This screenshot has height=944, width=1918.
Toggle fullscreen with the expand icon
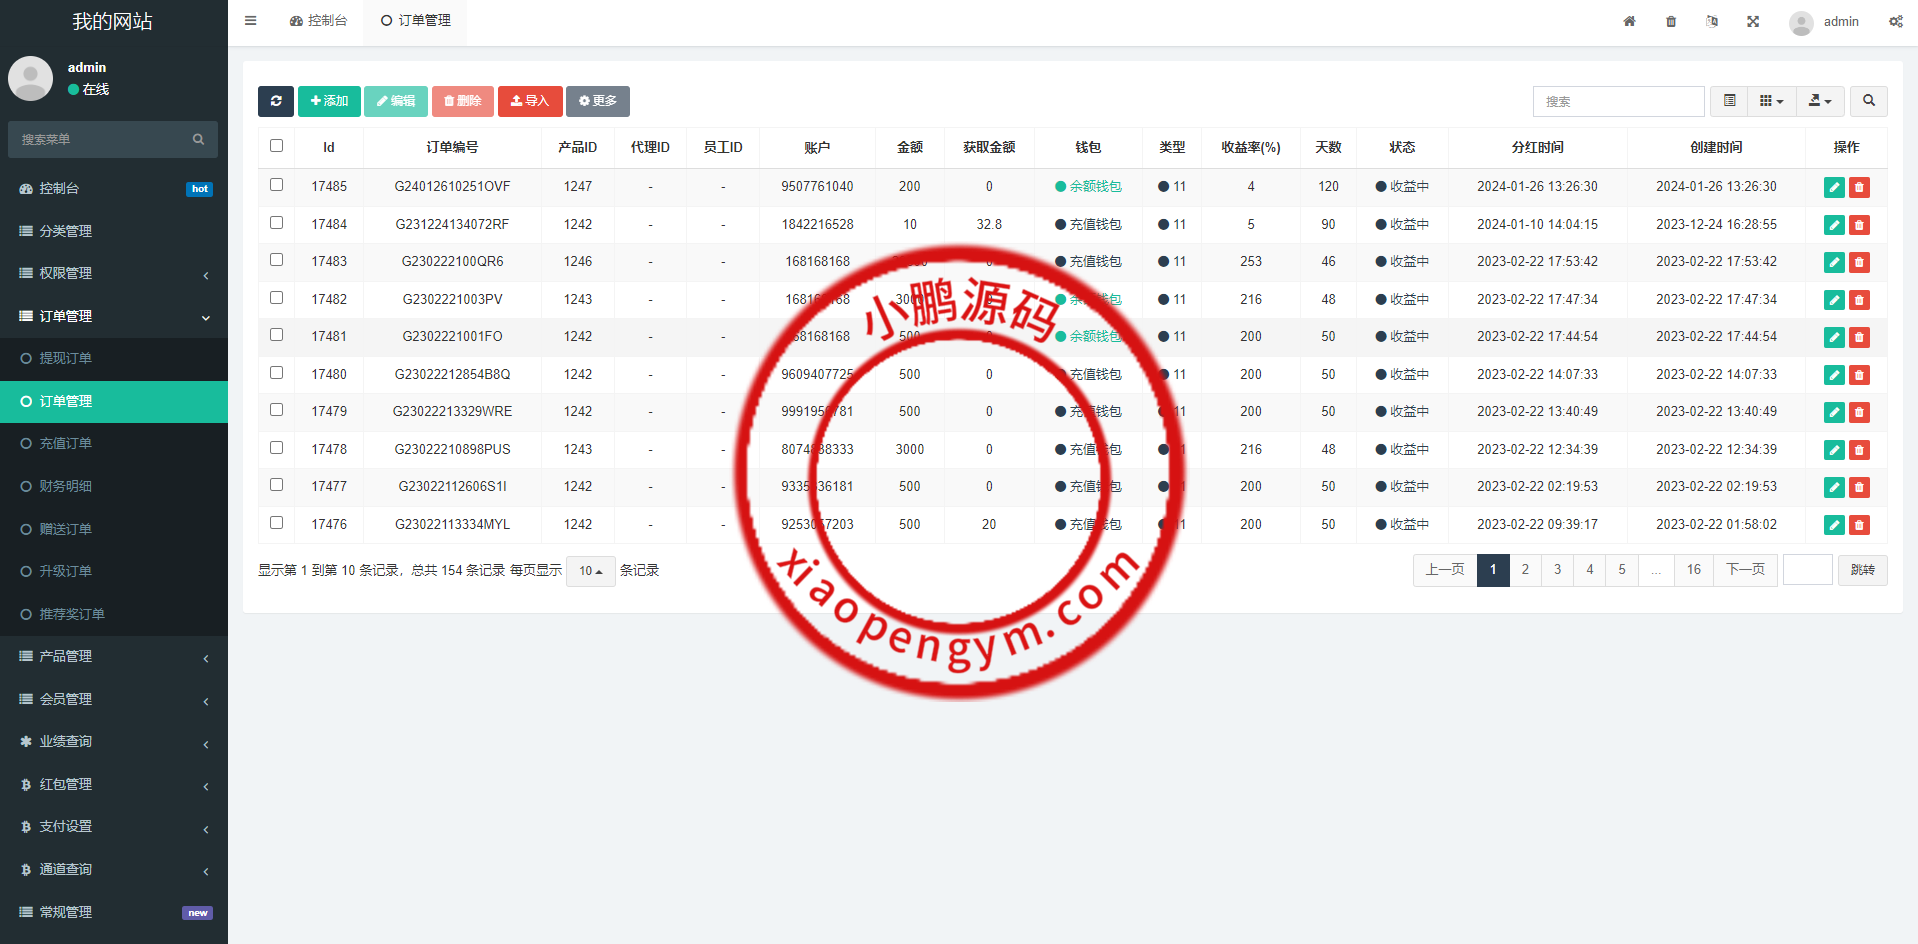(x=1753, y=21)
